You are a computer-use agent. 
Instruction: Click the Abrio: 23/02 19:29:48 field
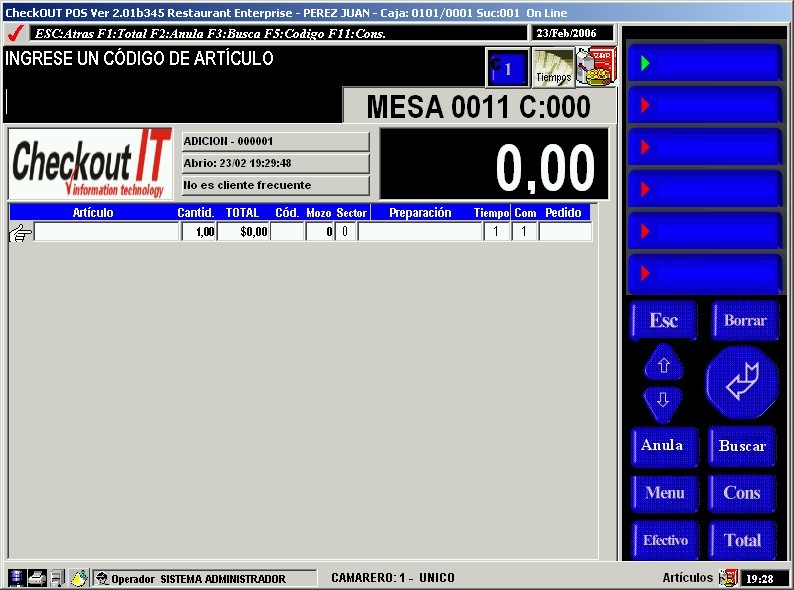click(x=275, y=163)
